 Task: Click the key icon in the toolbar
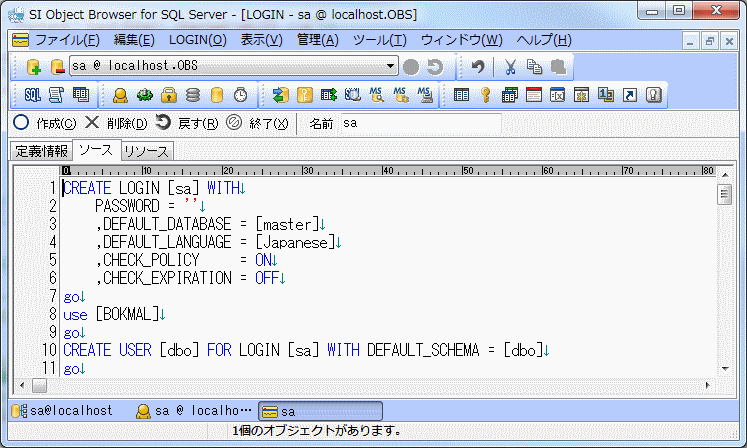coord(485,95)
